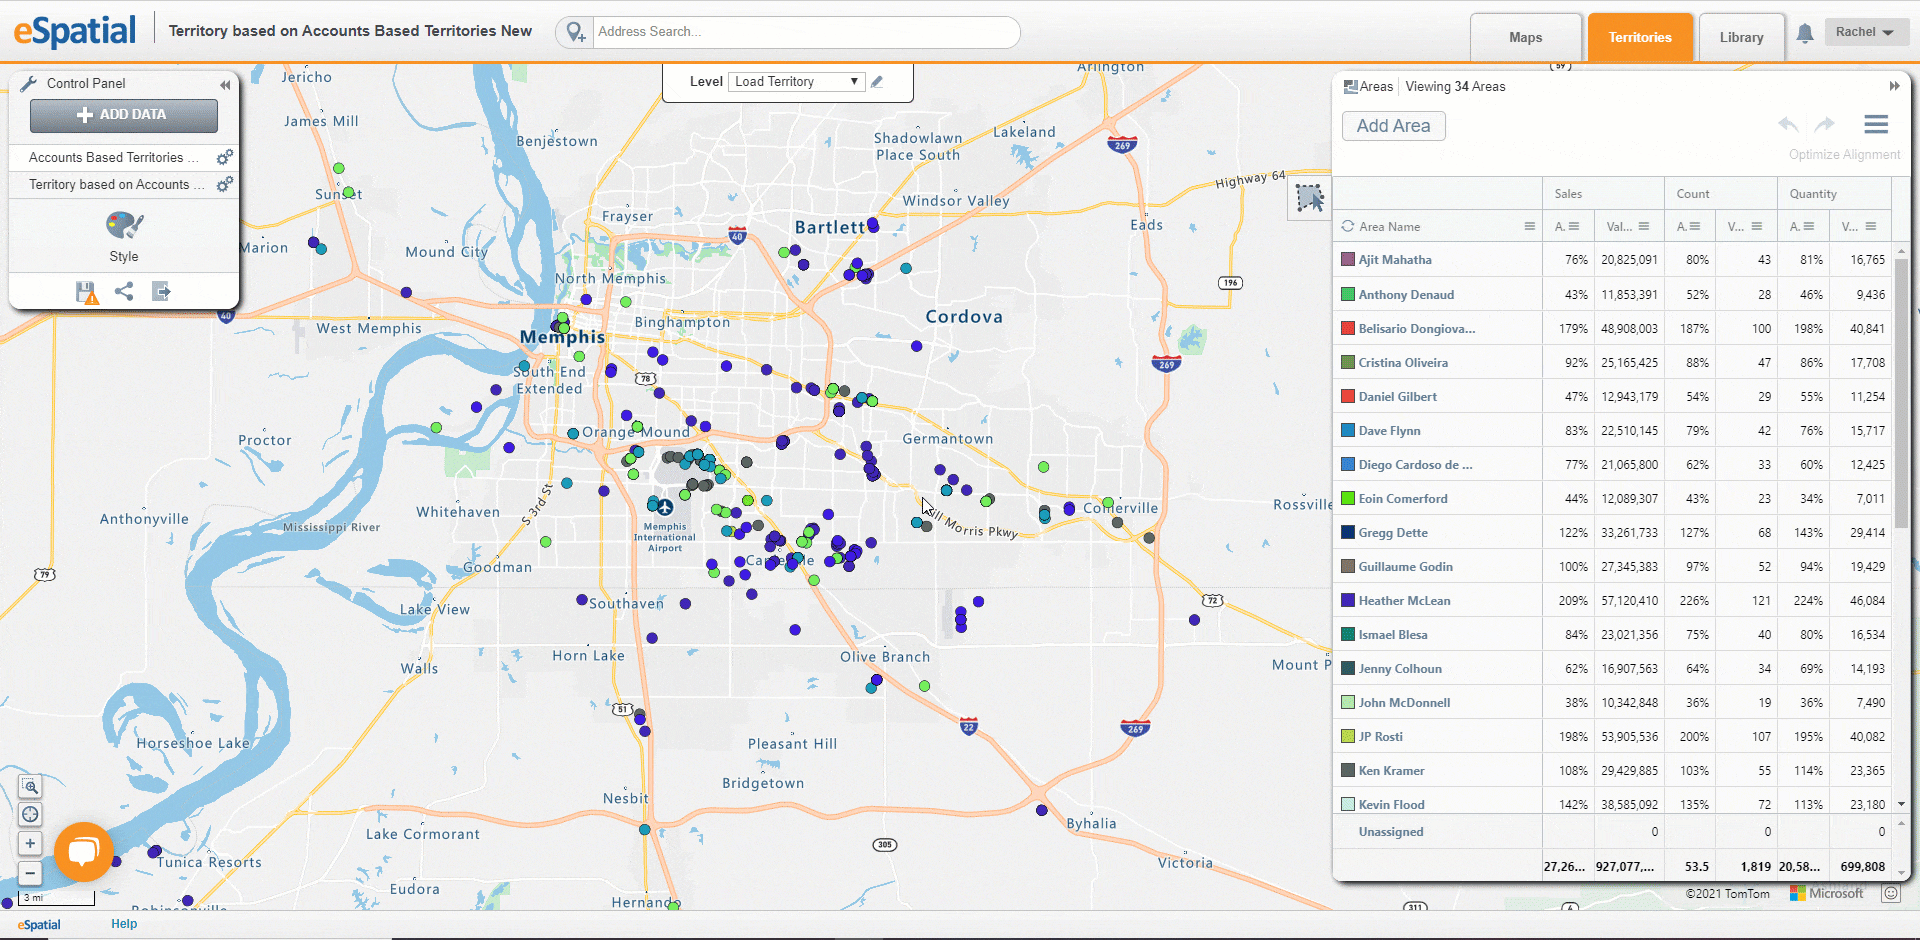Open the notifications bell
The image size is (1920, 940).
(x=1805, y=34)
